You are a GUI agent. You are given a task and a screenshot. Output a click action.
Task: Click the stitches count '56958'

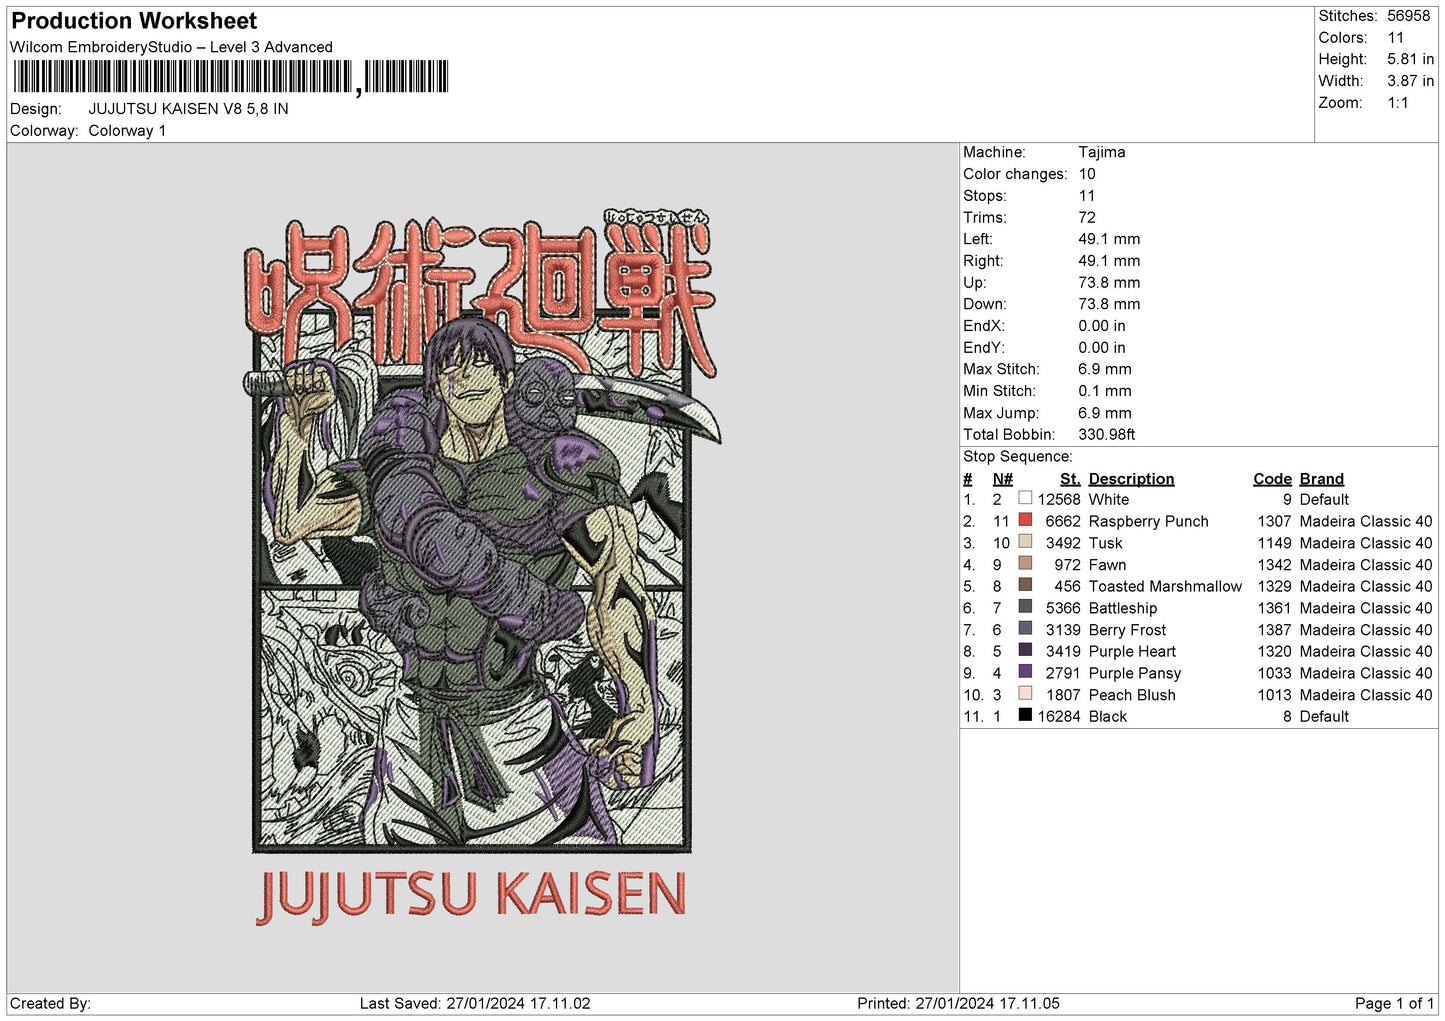tap(1408, 16)
